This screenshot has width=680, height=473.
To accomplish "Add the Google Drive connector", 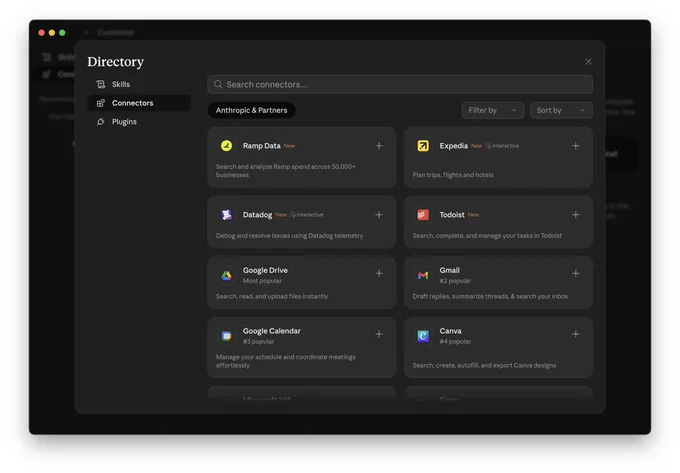I will click(379, 274).
